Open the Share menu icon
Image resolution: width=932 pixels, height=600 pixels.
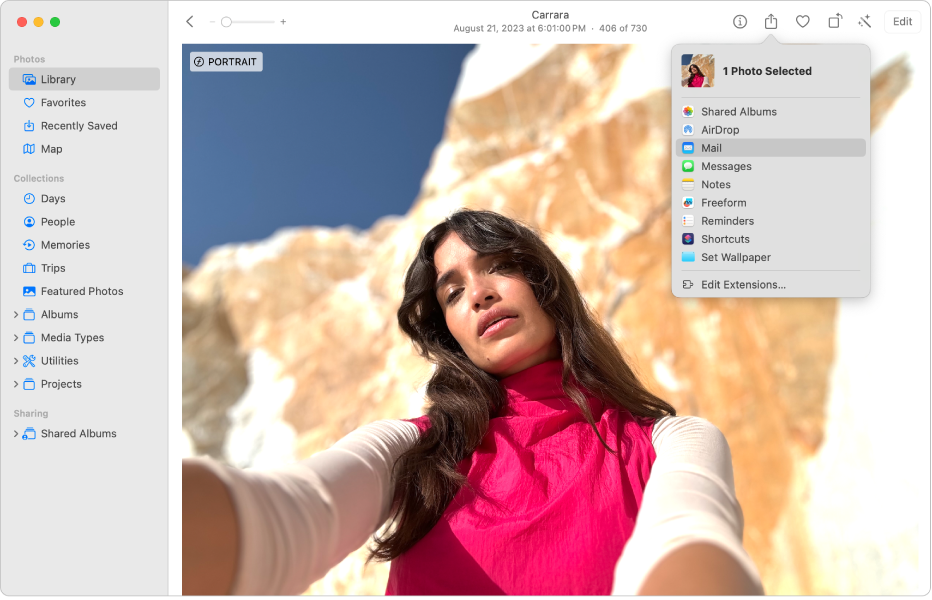[x=770, y=20]
